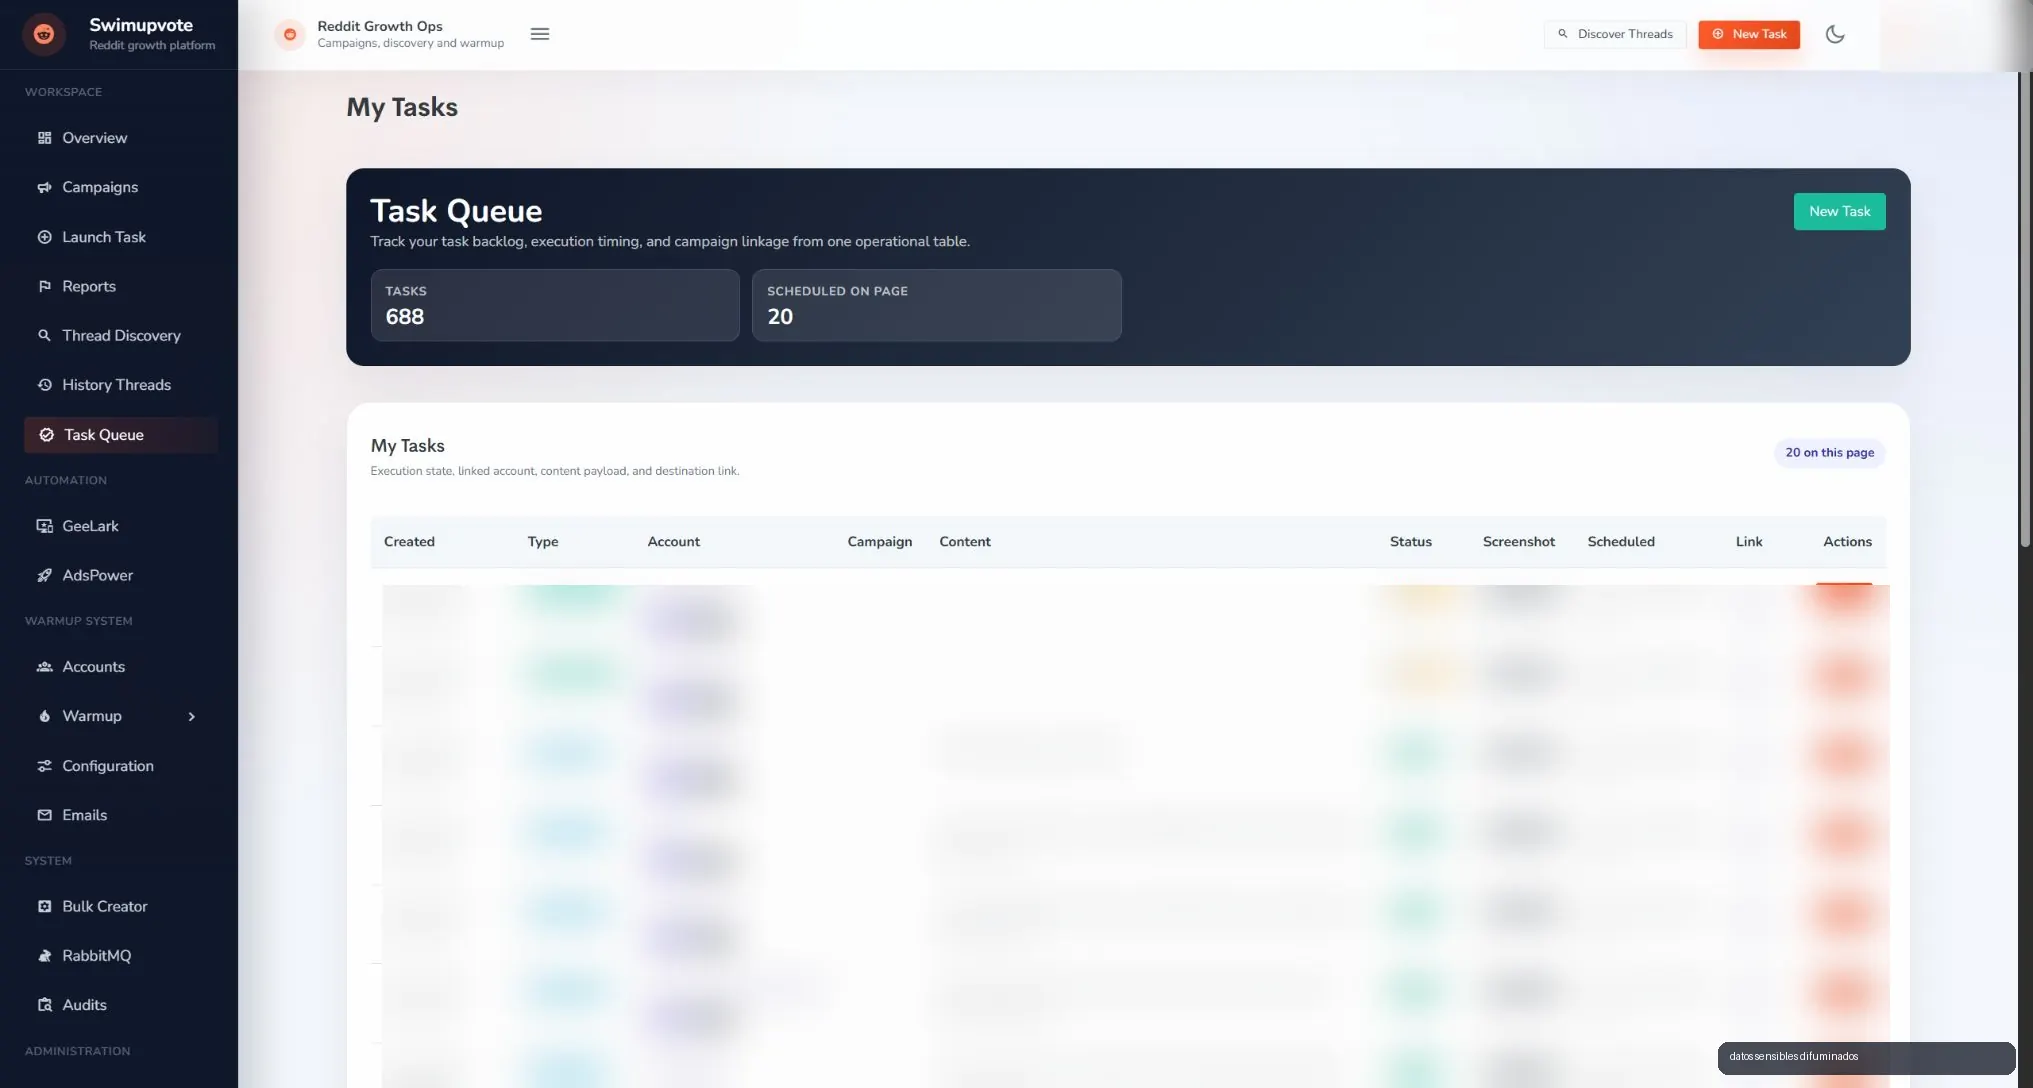Expand the Warmup submenu chevron
This screenshot has width=2033, height=1088.
[191, 716]
